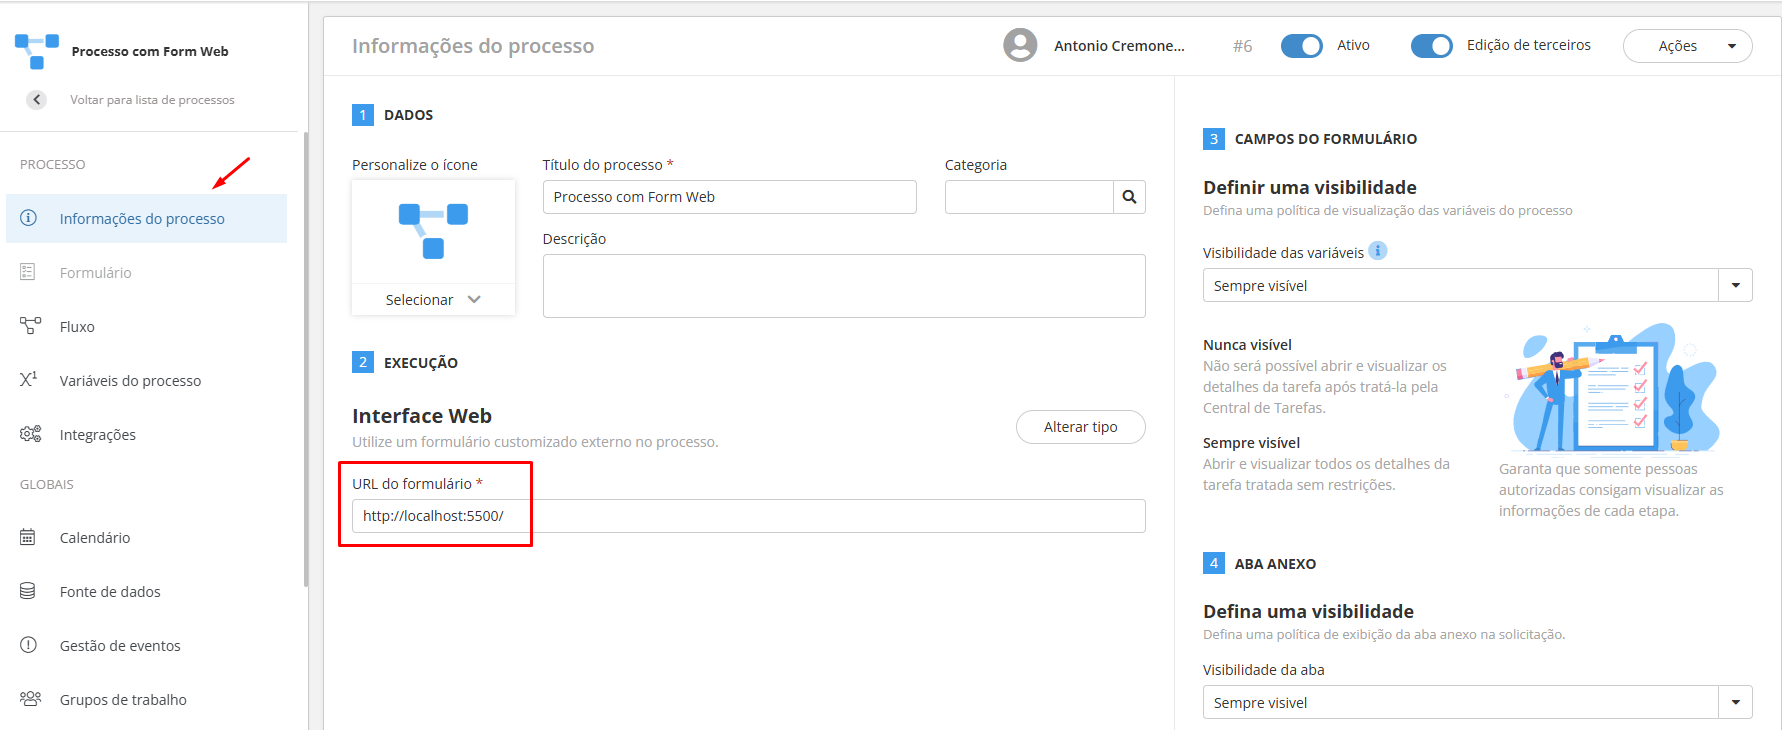Viewport: 1782px width, 730px height.
Task: Click the back arrow to process list
Action: pos(37,100)
